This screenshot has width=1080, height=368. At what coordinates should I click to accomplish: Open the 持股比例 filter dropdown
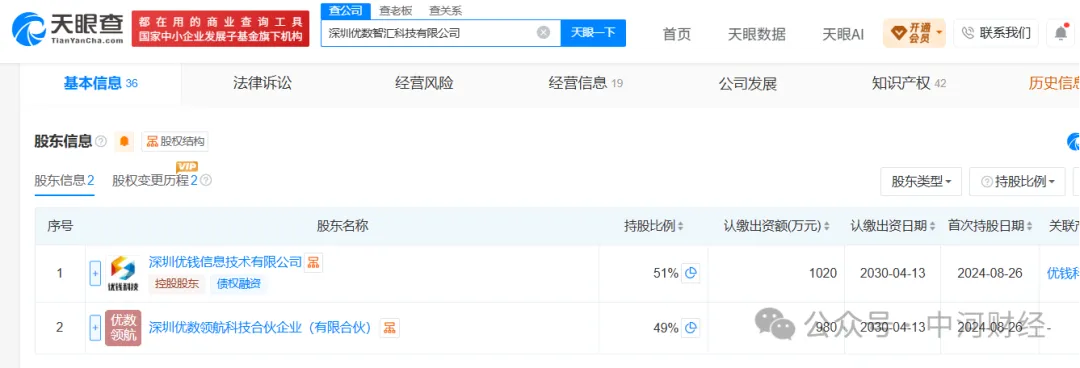(x=1017, y=181)
